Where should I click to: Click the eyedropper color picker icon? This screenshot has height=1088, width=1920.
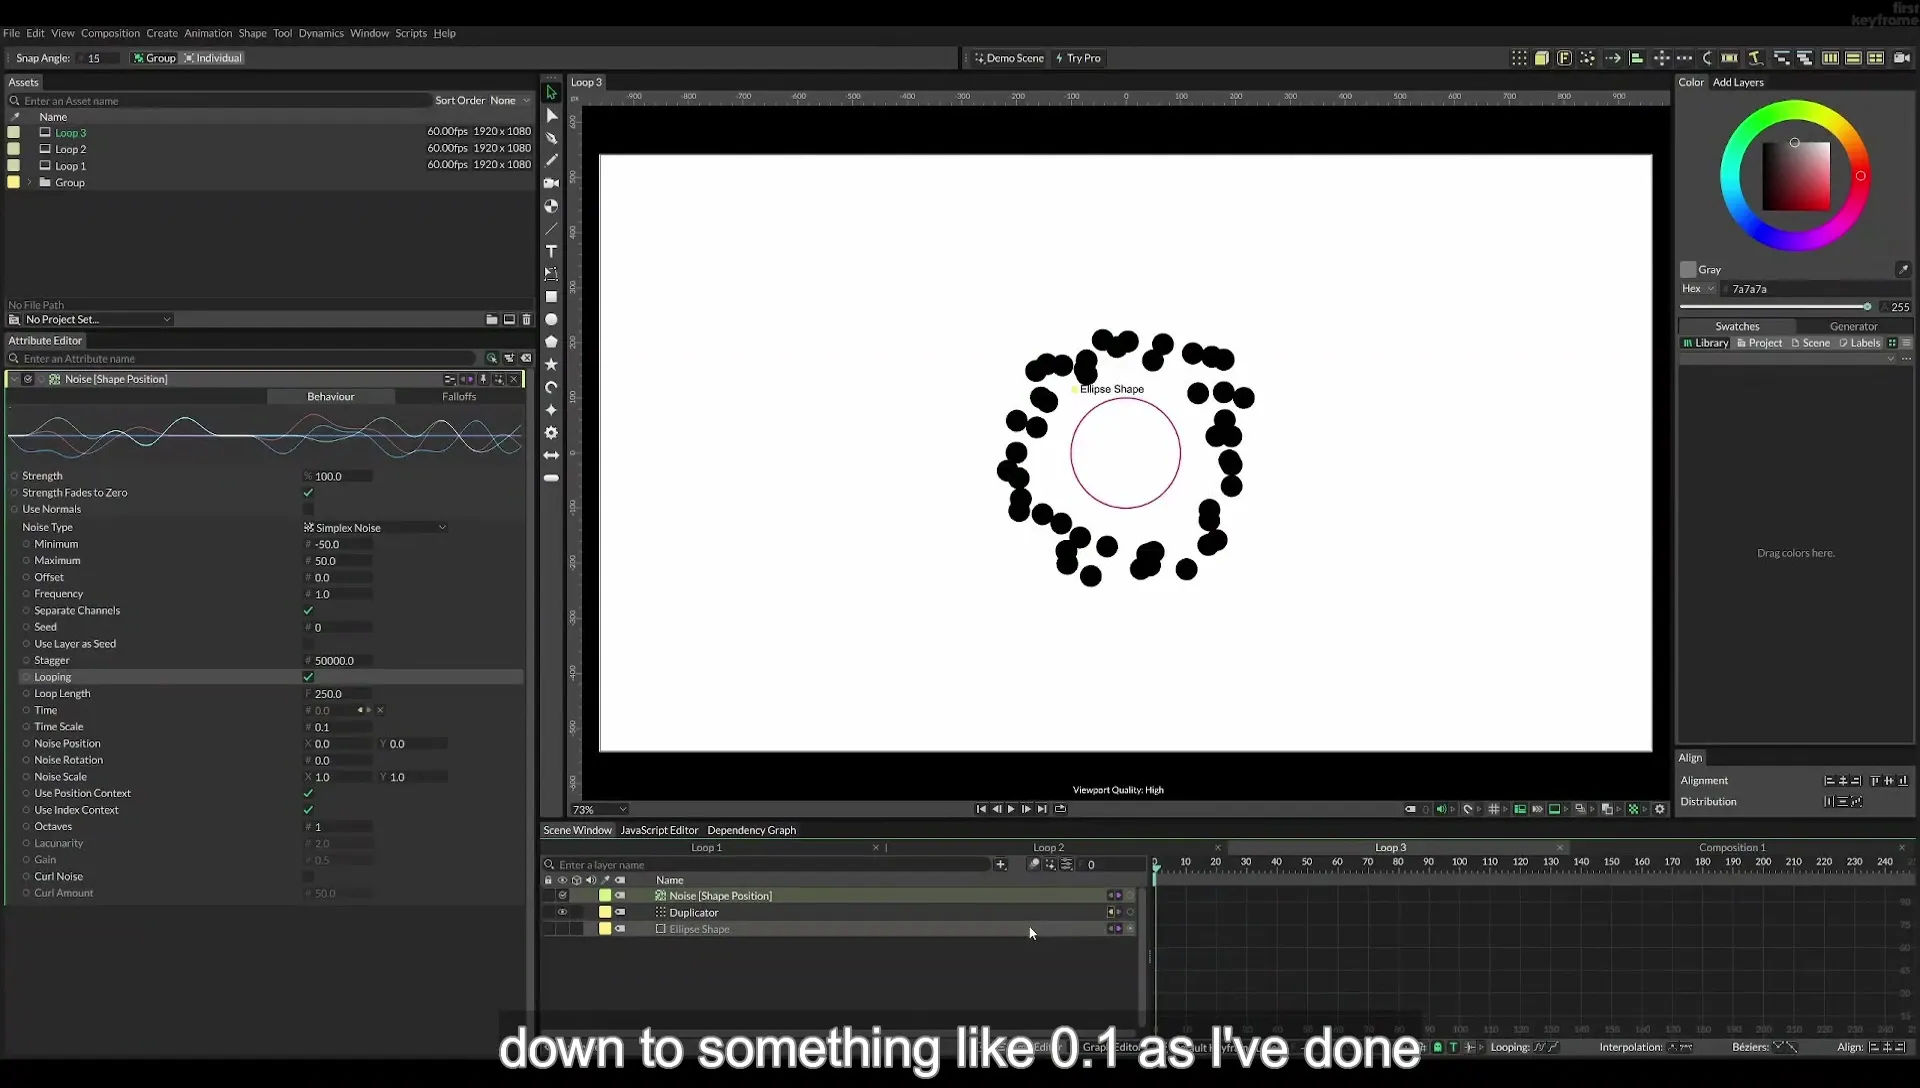pyautogui.click(x=1903, y=269)
